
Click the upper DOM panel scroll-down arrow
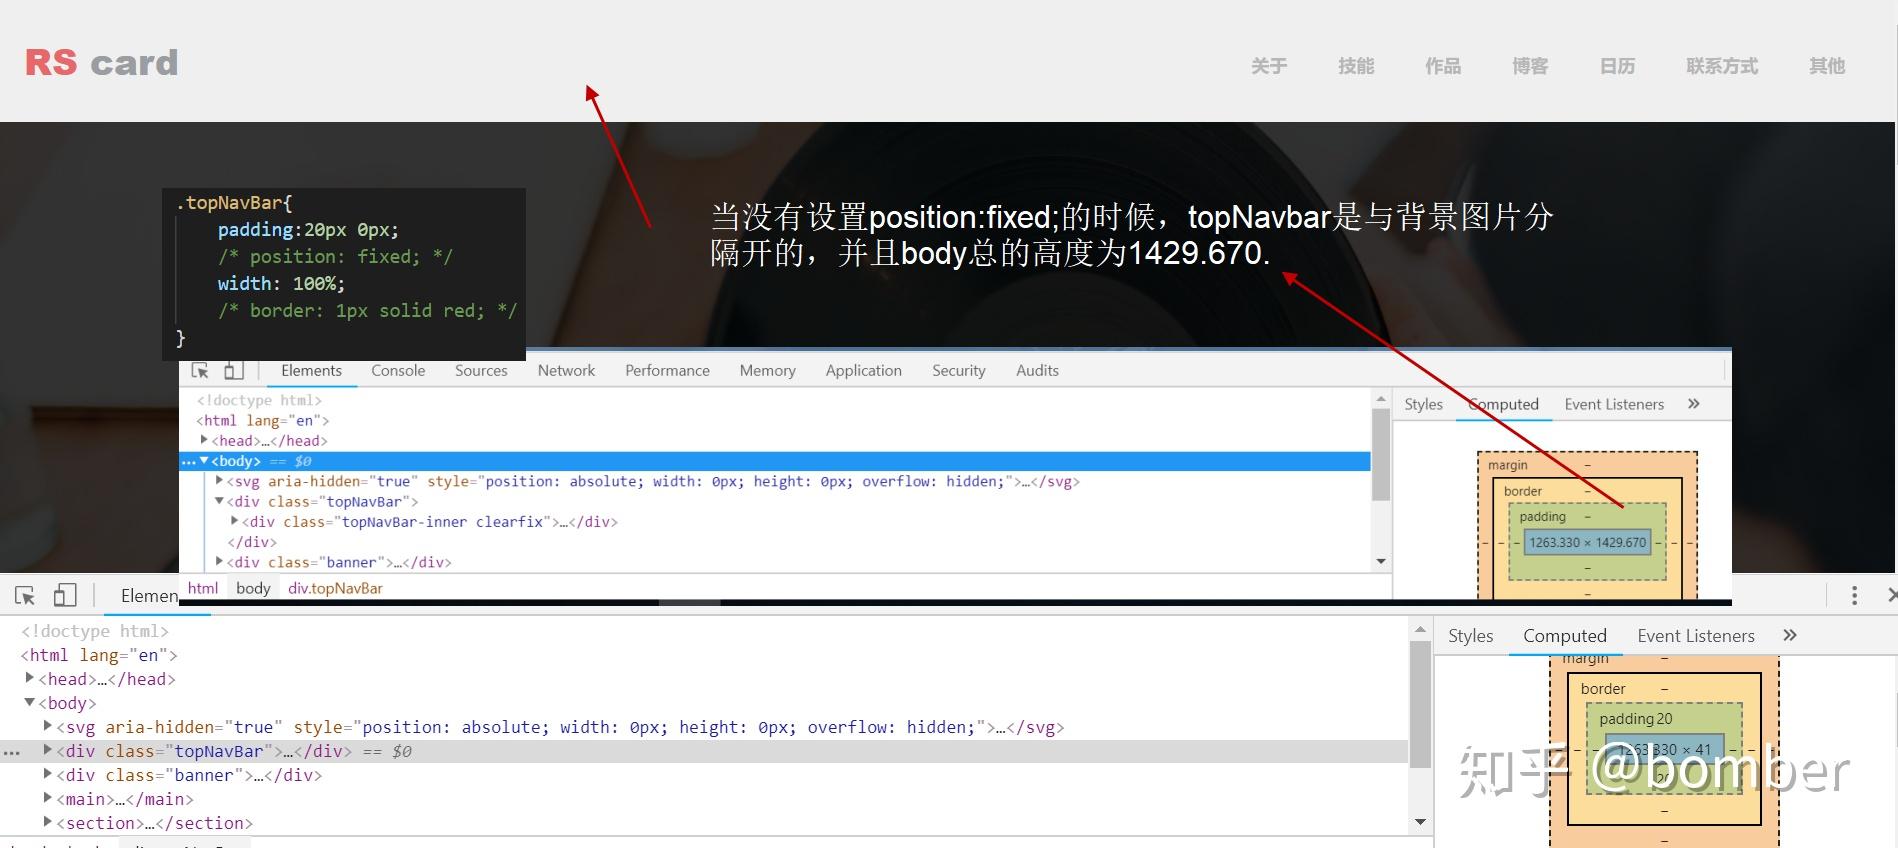(x=1381, y=562)
